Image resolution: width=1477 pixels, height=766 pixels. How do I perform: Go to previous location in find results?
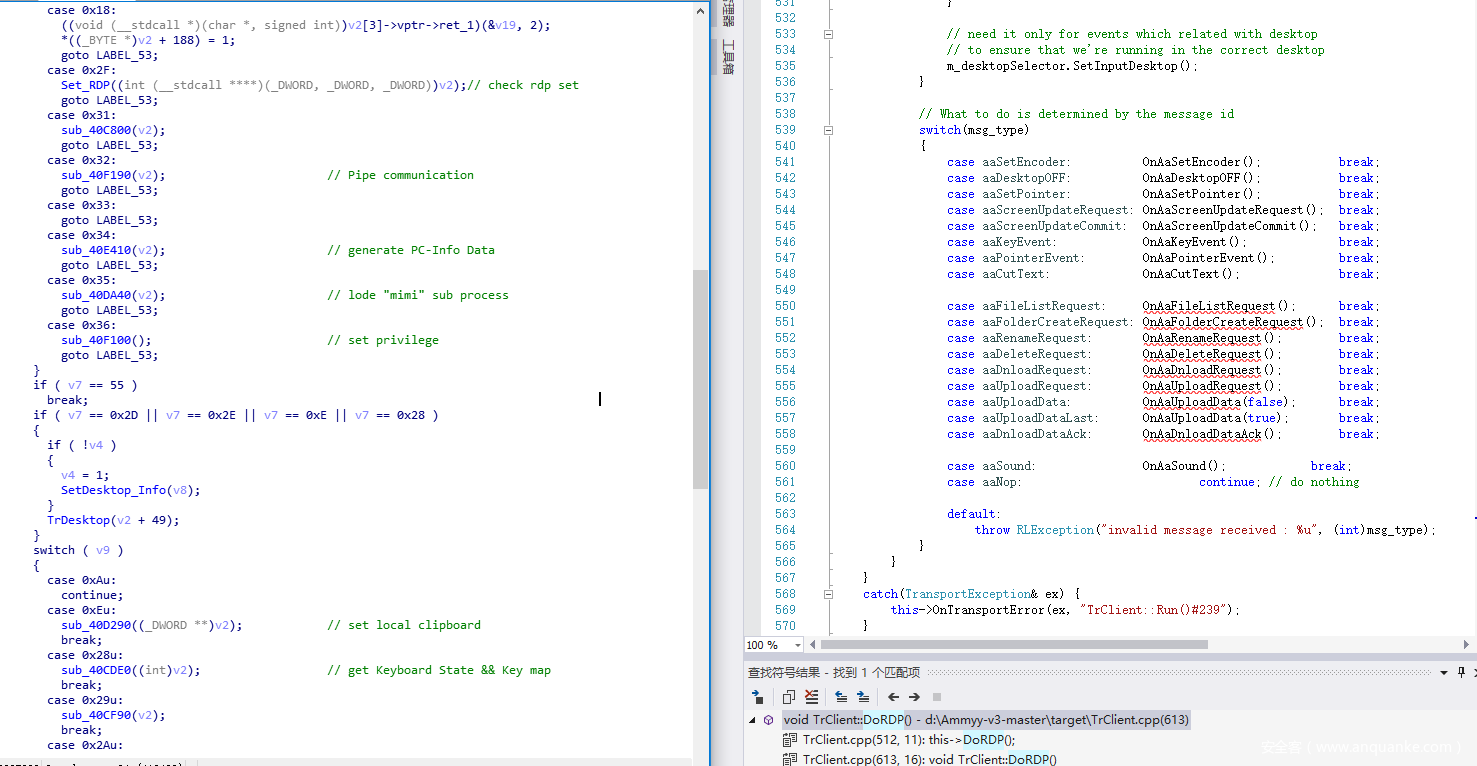click(840, 697)
